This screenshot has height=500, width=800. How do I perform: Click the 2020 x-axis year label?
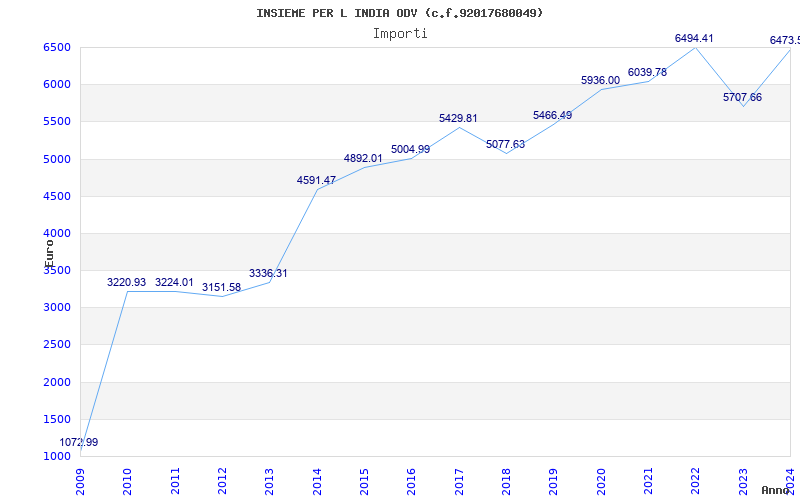[x=601, y=482]
